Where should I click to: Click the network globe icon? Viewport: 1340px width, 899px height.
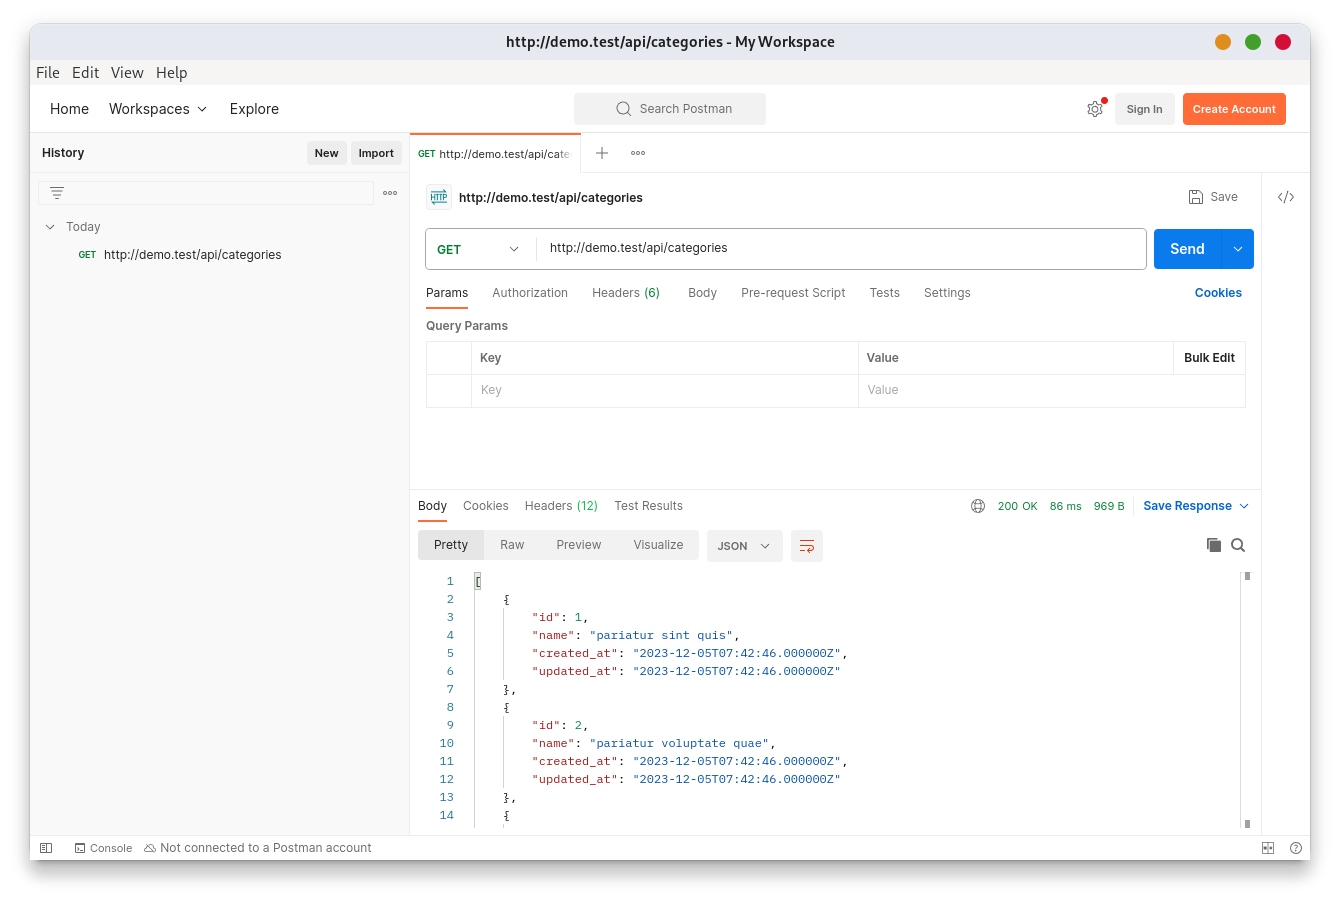pos(978,506)
